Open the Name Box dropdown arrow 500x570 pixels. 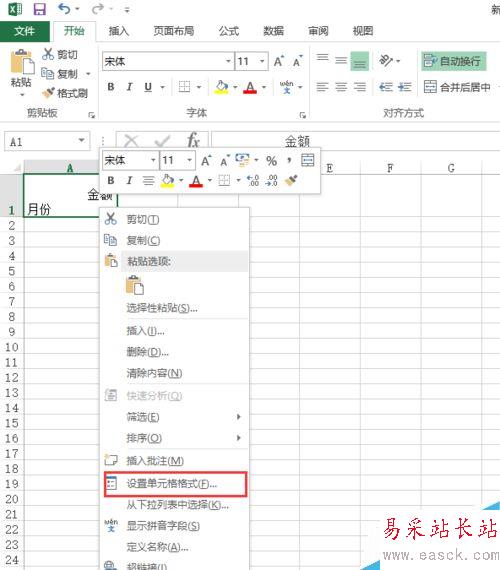point(82,140)
